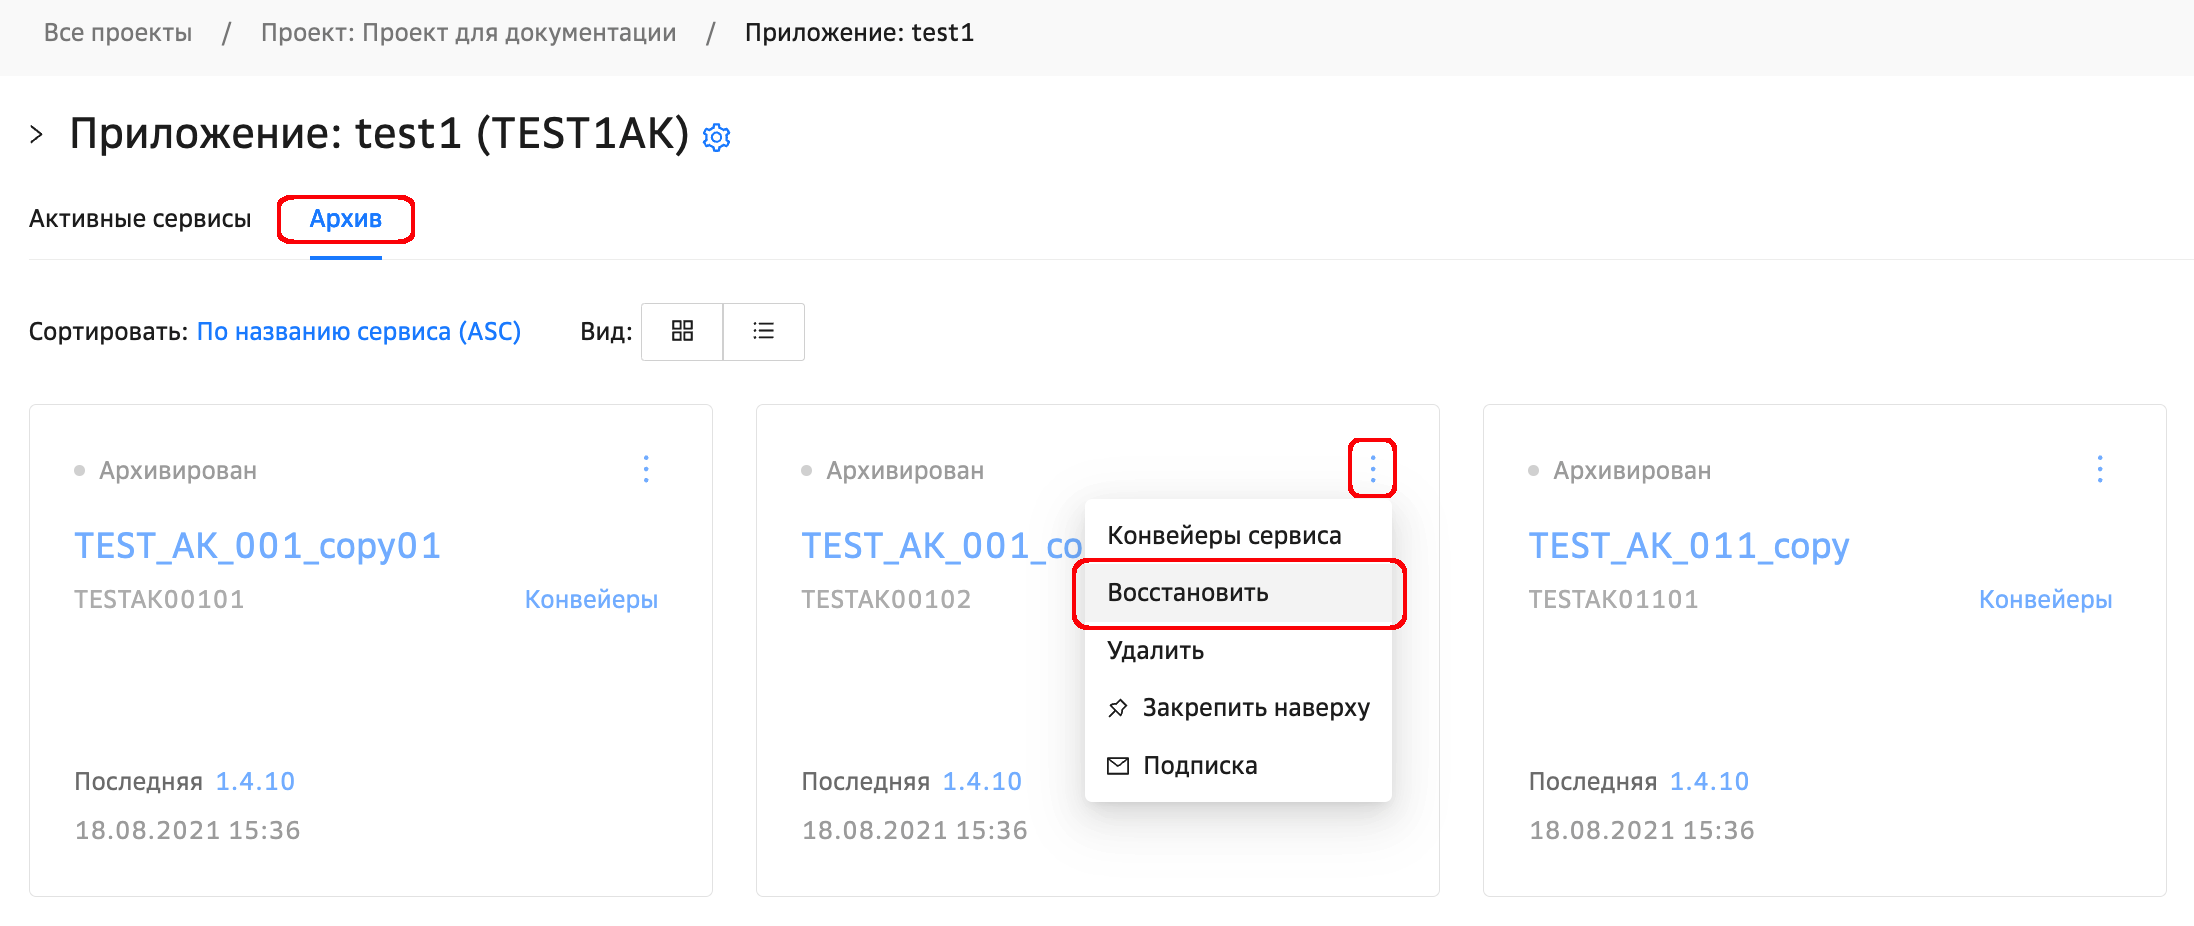Click Конвейеры link on TESTAK01101 card
The width and height of the screenshot is (2194, 926).
pyautogui.click(x=2045, y=600)
